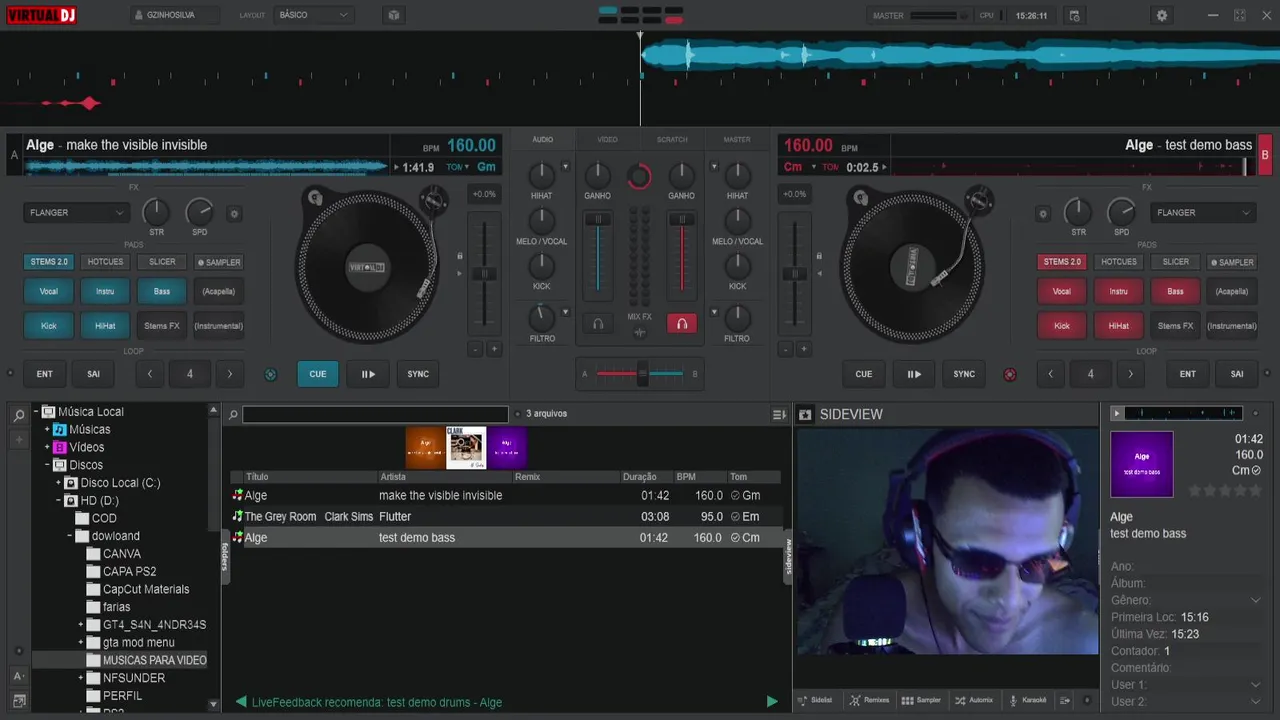Open the BÁSICO layout dropdown
The height and width of the screenshot is (720, 1280).
314,15
